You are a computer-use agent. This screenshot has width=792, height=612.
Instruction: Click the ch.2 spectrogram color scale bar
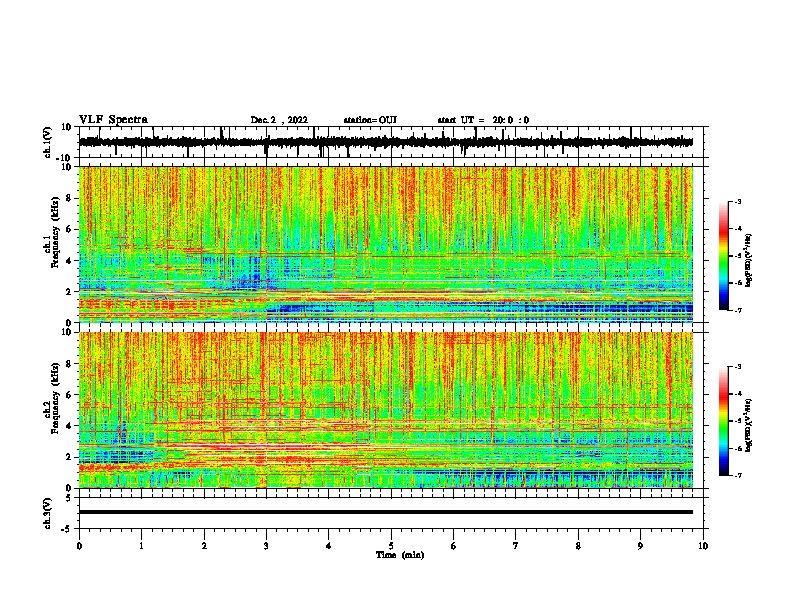click(724, 421)
